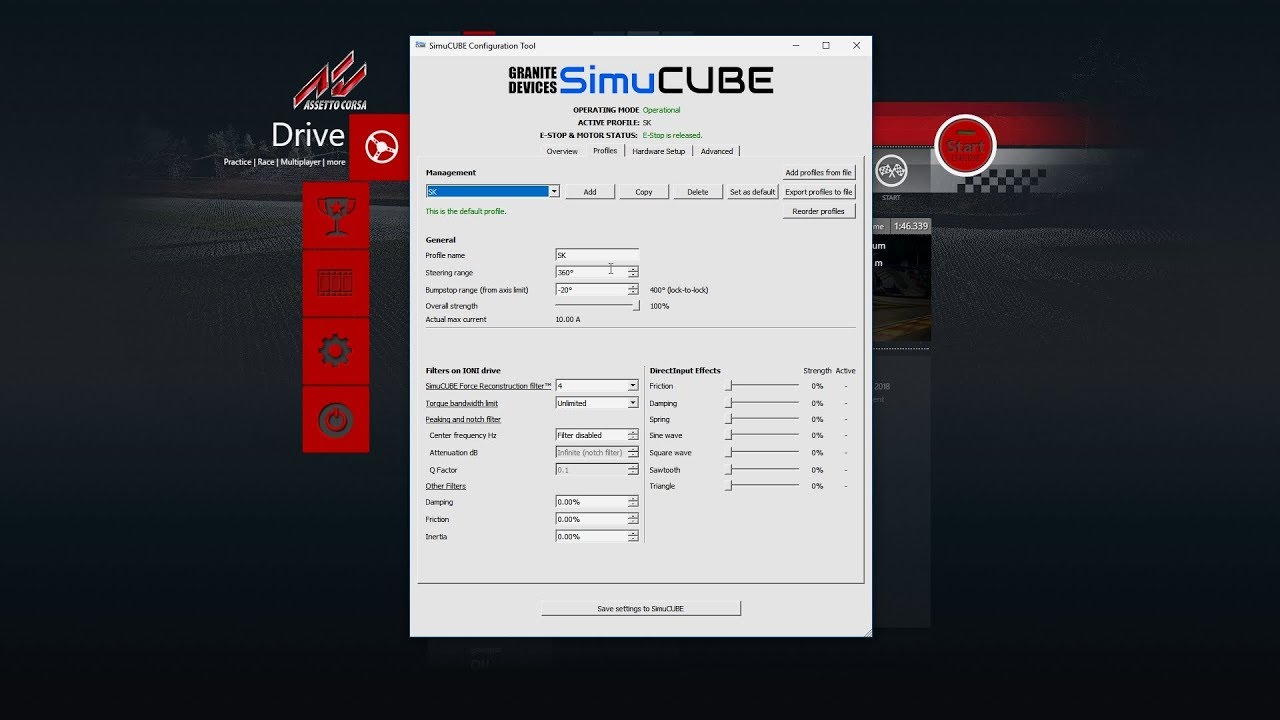The image size is (1280, 720).
Task: Expand the SK profile selection dropdown
Action: click(x=554, y=191)
